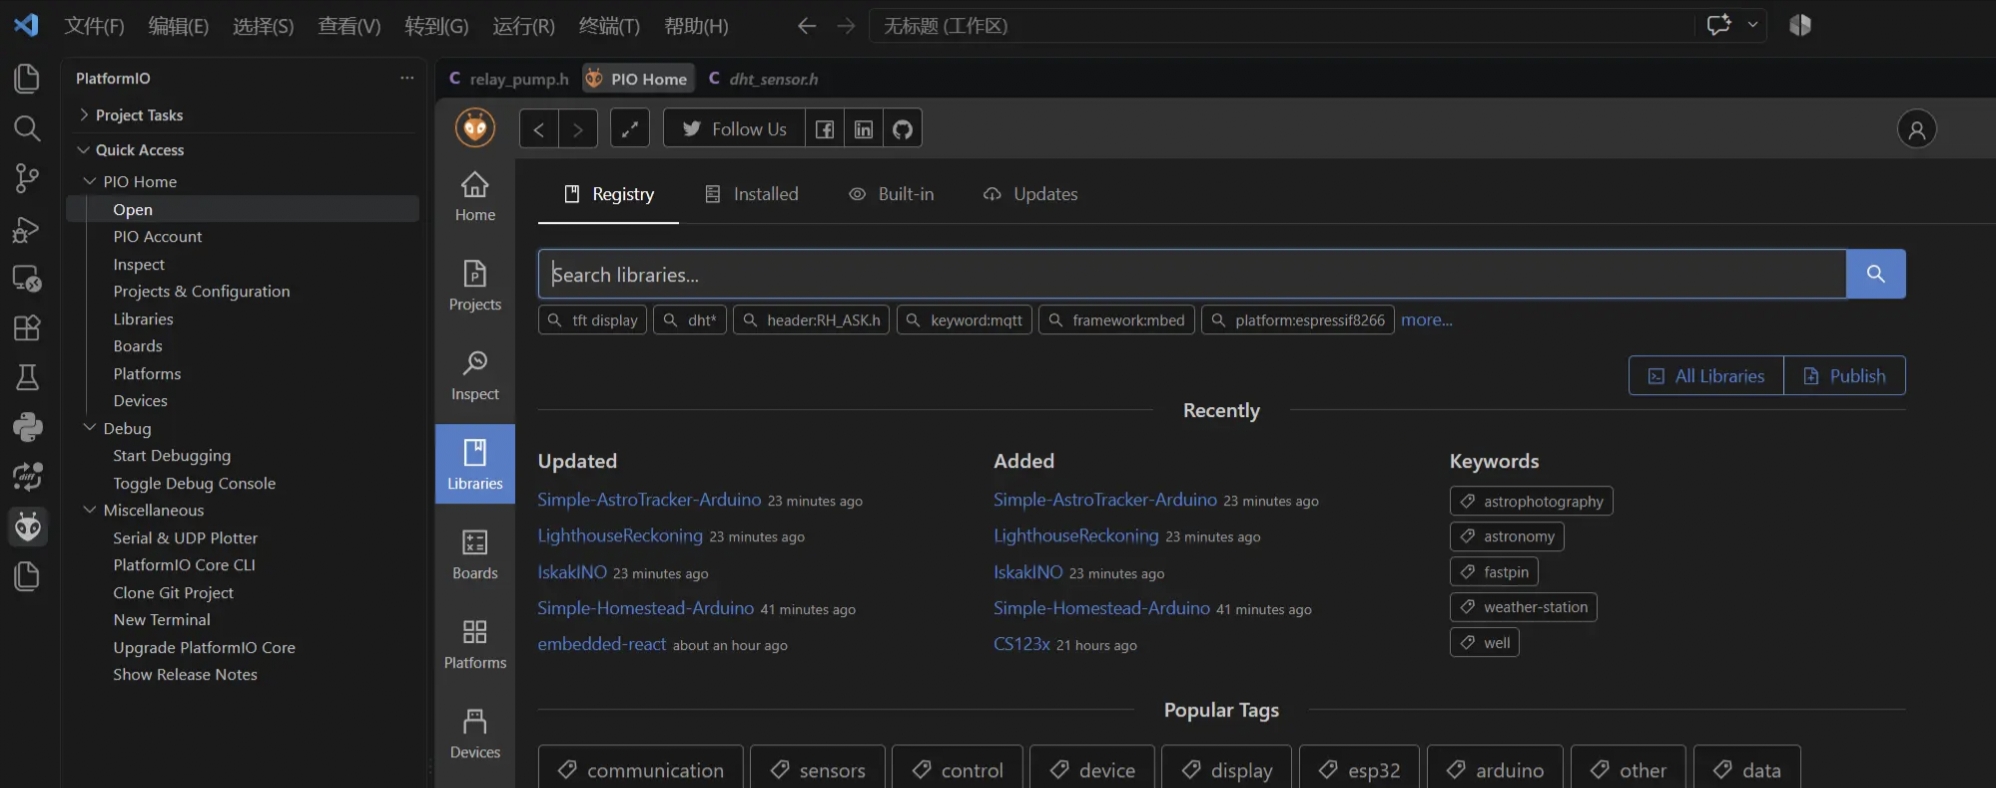Focus the Search libraries input field
This screenshot has width=1996, height=788.
click(x=1192, y=274)
